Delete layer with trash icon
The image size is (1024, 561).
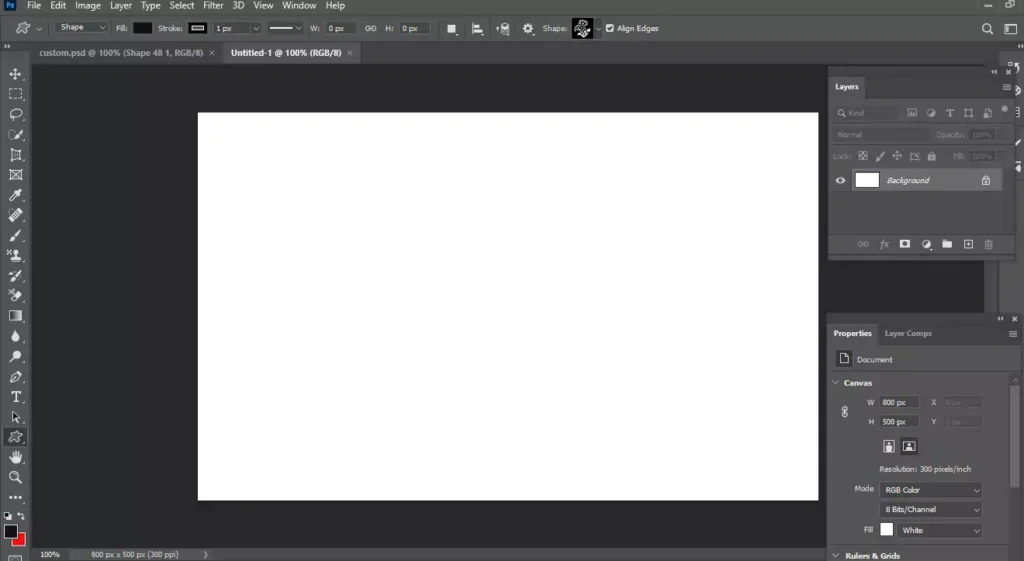pos(989,244)
